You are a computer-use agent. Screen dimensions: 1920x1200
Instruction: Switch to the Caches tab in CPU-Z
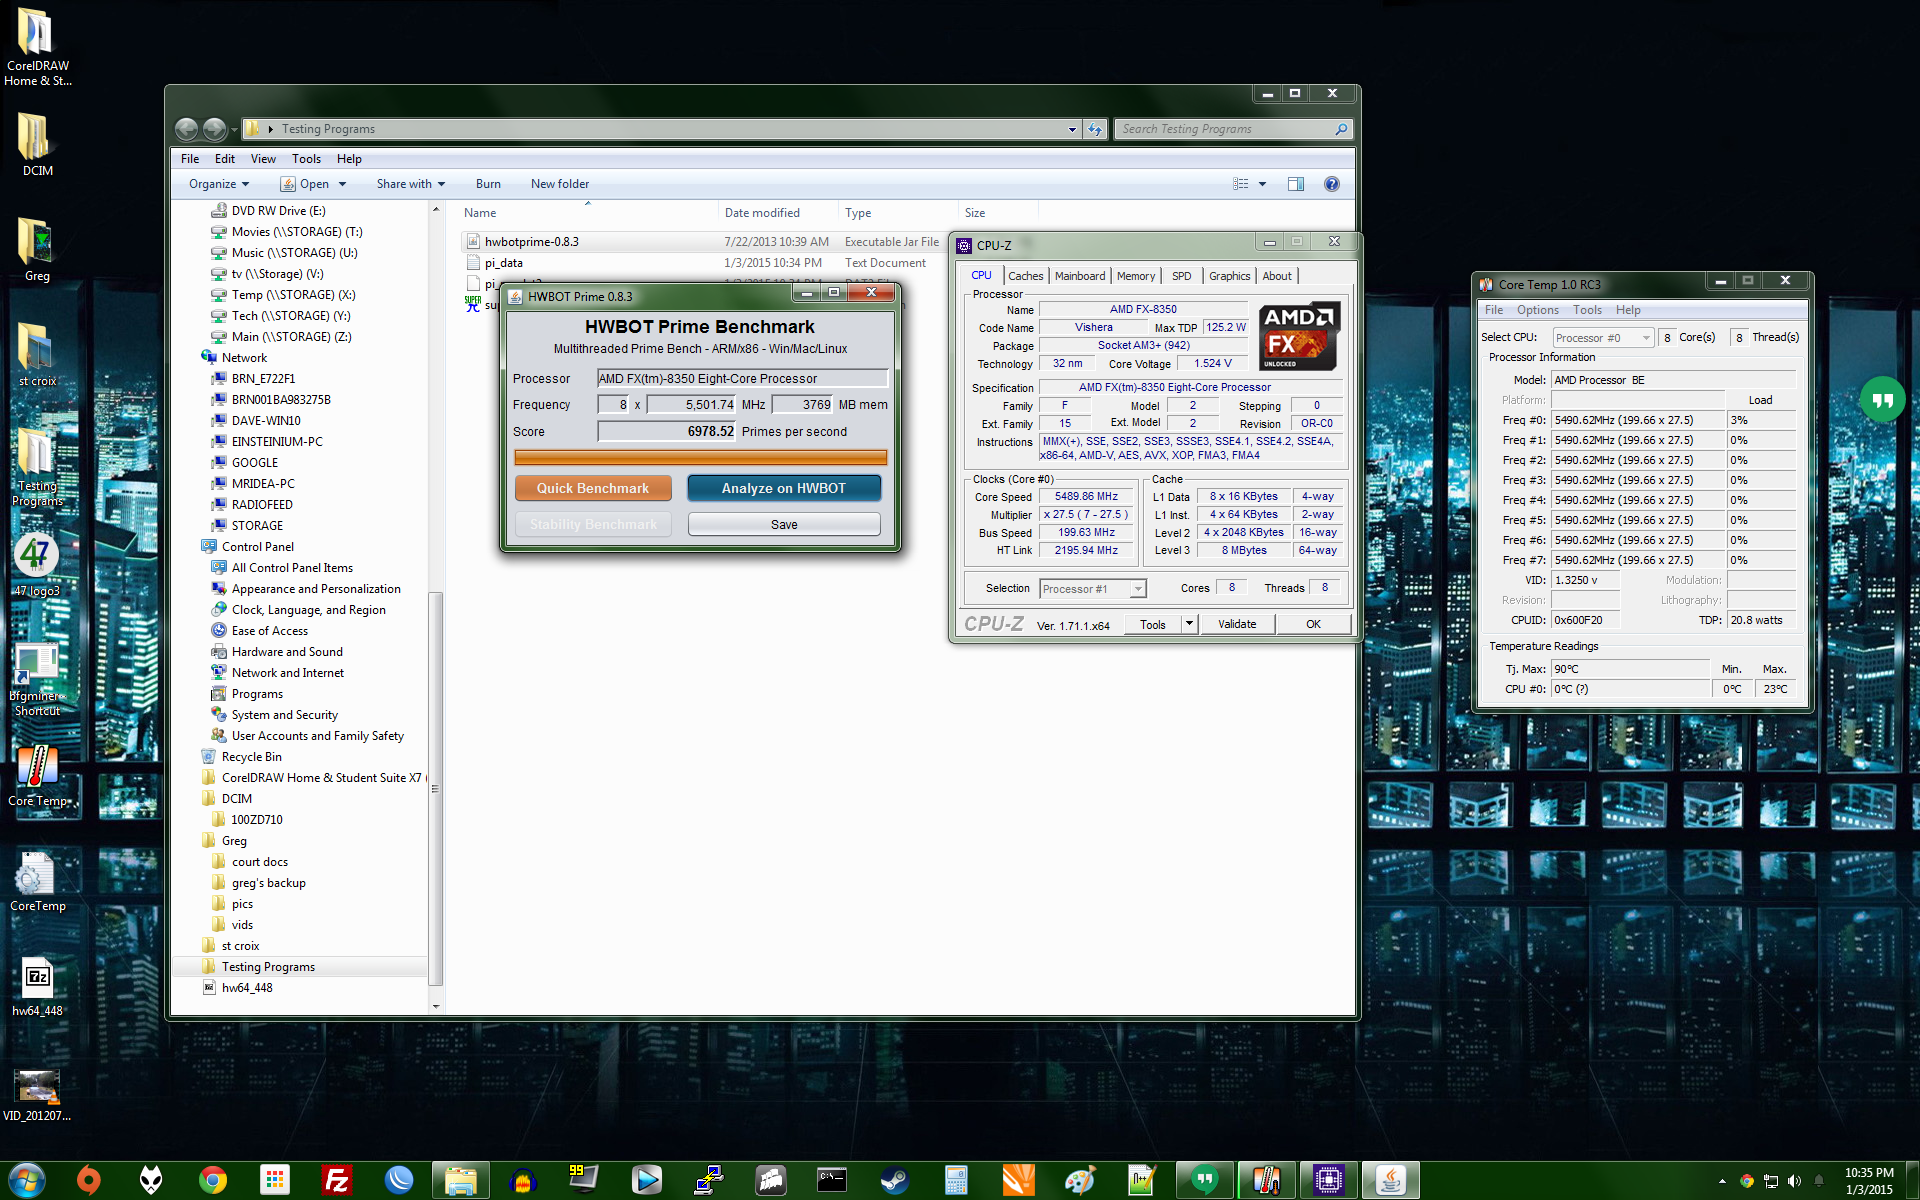coord(1025,276)
